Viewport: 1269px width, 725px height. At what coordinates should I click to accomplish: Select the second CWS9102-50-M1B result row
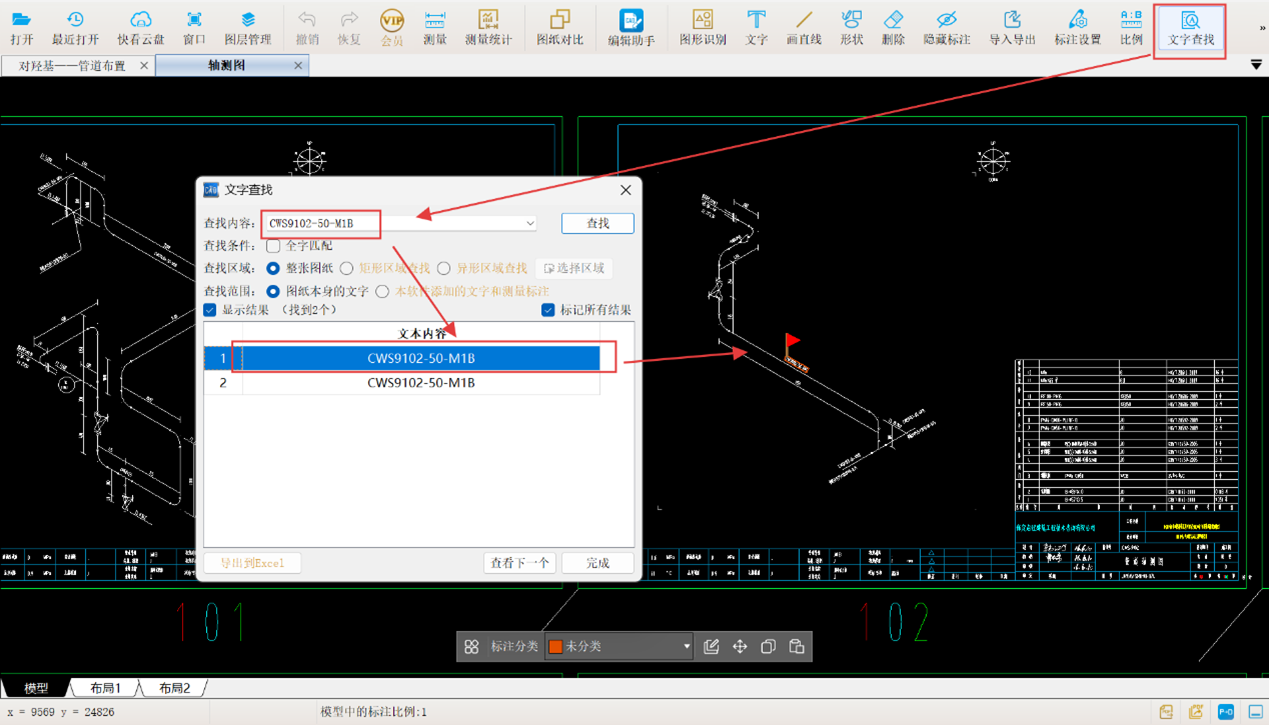click(420, 383)
